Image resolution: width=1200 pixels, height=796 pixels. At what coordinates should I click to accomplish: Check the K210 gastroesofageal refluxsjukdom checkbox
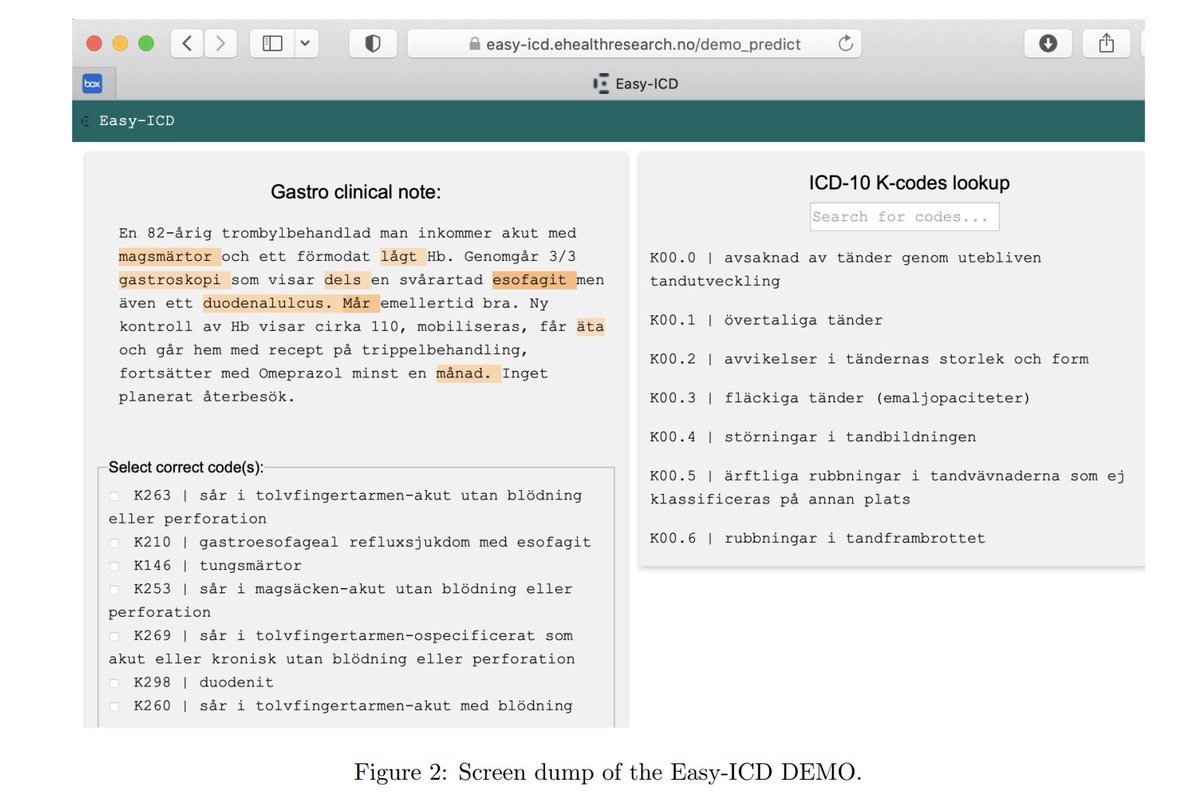pyautogui.click(x=114, y=542)
